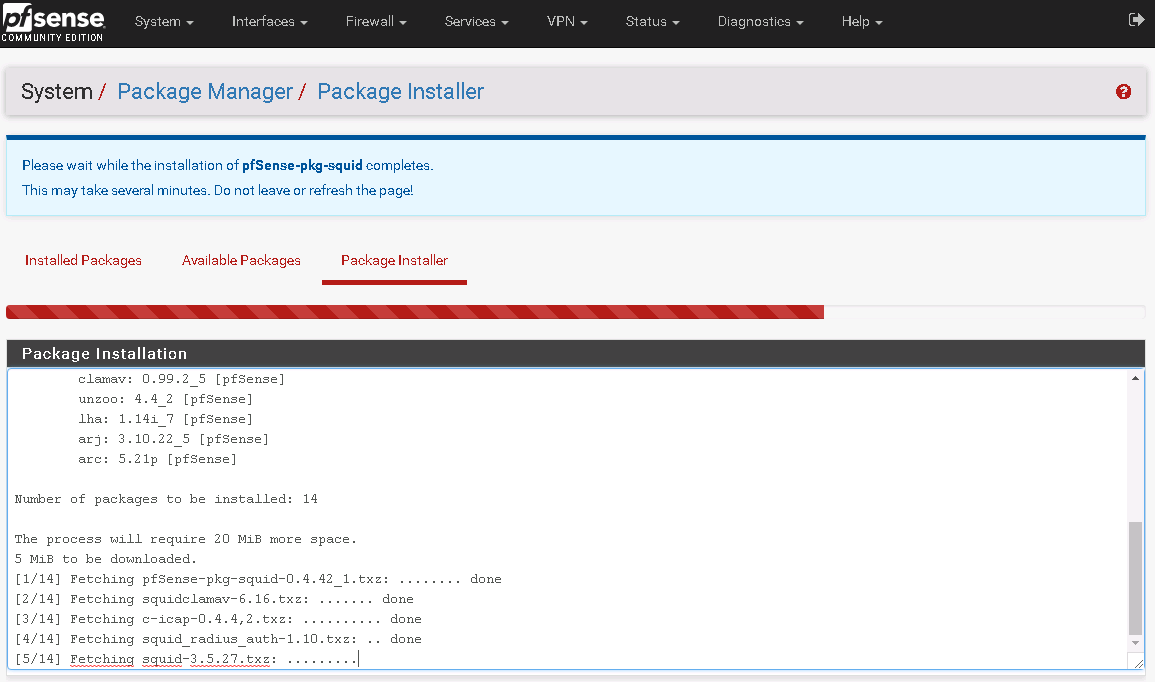This screenshot has width=1155, height=682.
Task: Click the log scrollbar up arrow
Action: (x=1135, y=378)
